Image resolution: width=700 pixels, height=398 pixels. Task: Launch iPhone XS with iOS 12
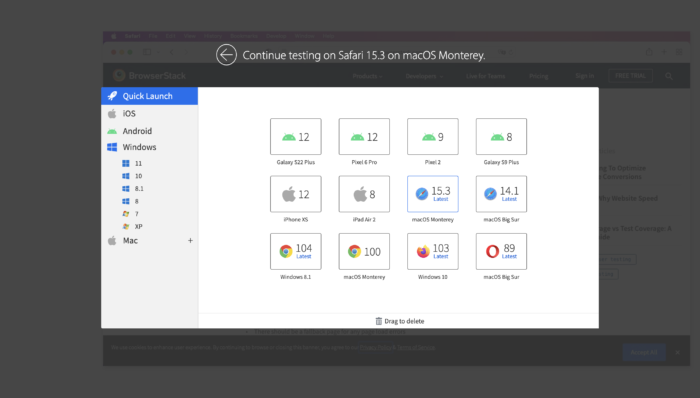(296, 194)
